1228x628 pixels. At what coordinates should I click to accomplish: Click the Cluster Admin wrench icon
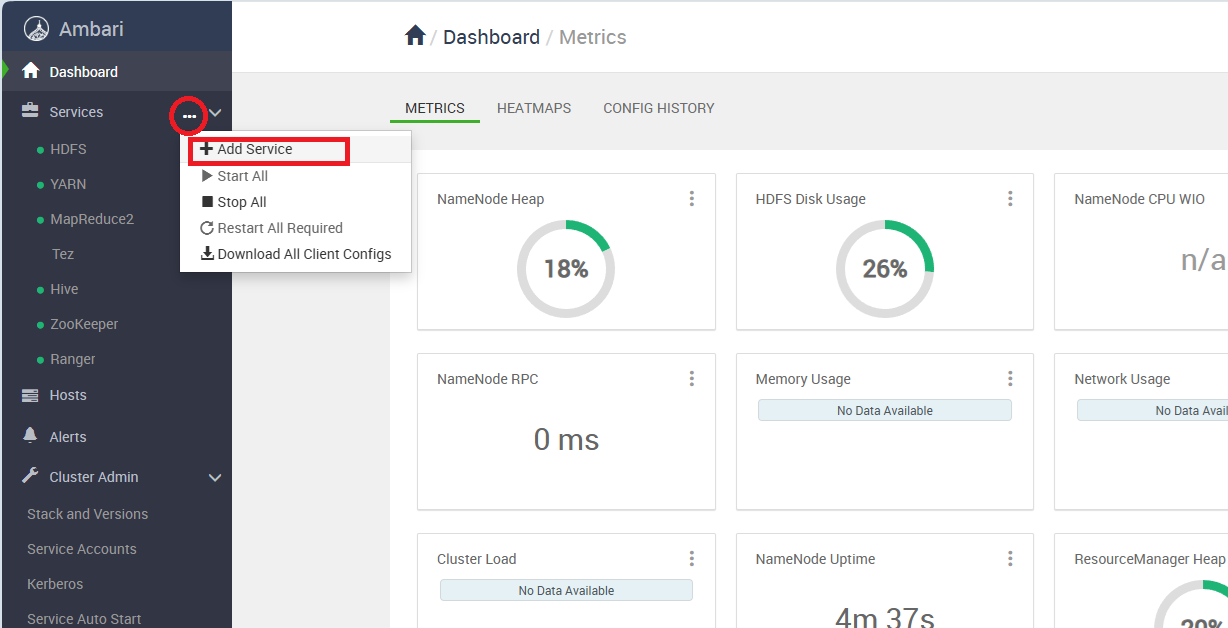point(30,476)
